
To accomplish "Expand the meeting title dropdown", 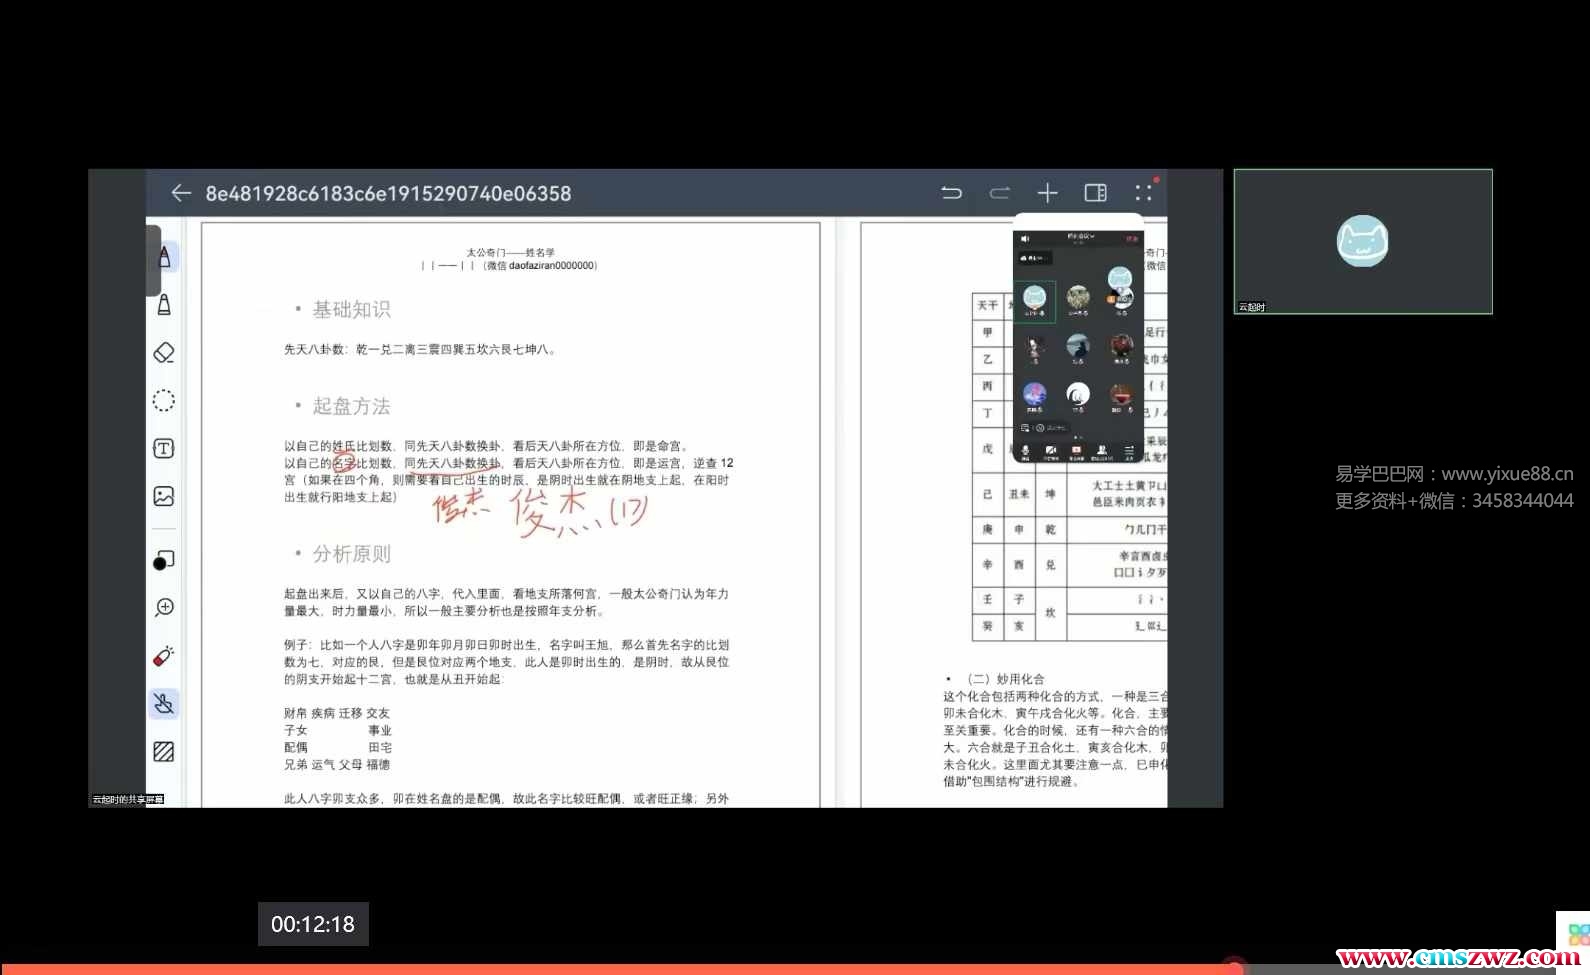I will (1081, 237).
